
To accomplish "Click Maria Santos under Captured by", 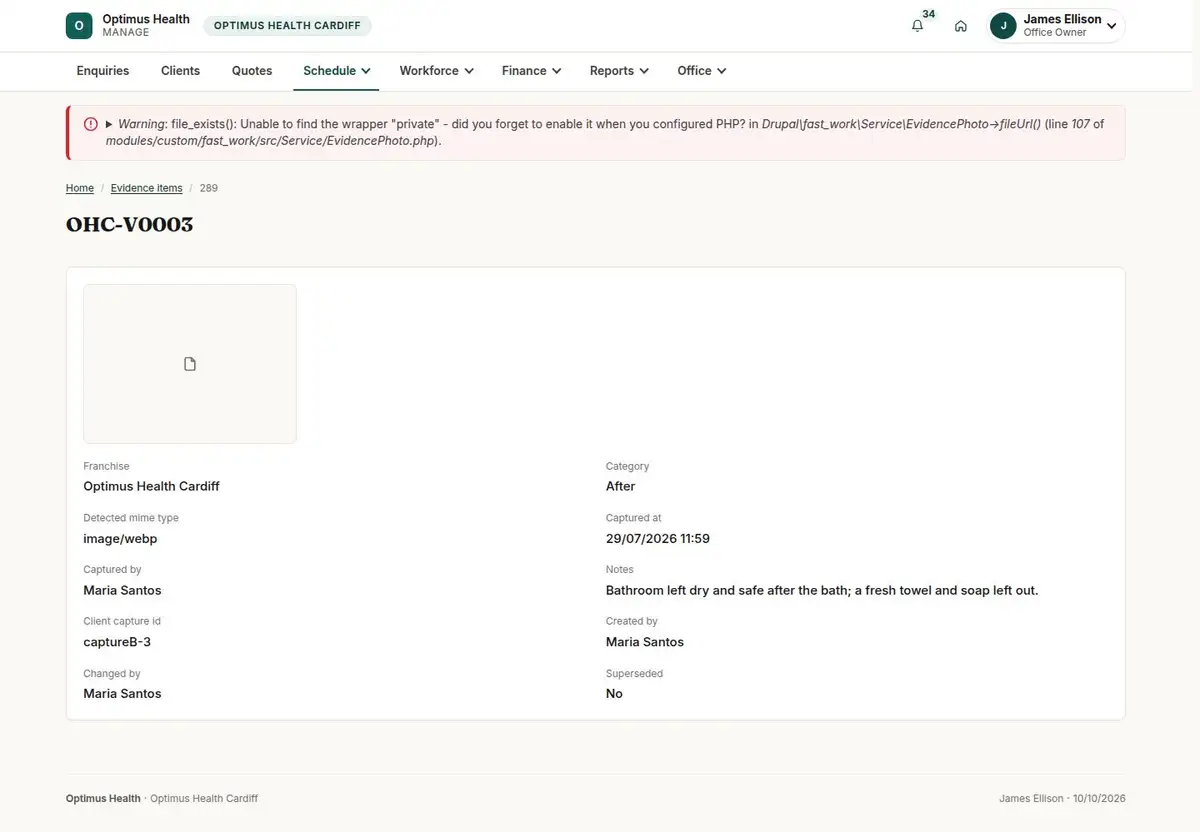I will 122,590.
